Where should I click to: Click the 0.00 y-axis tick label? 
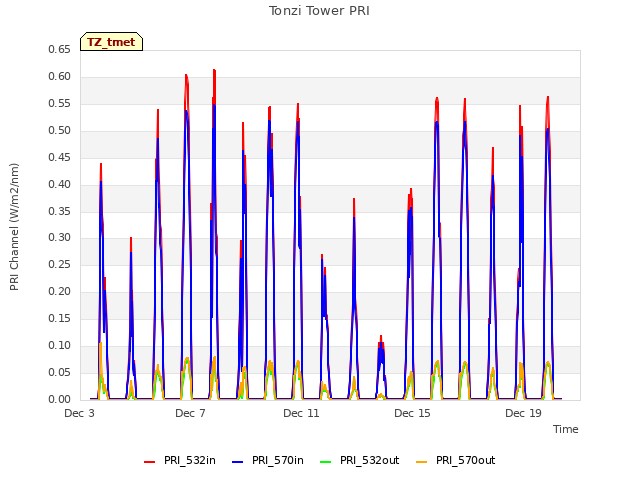click(59, 399)
